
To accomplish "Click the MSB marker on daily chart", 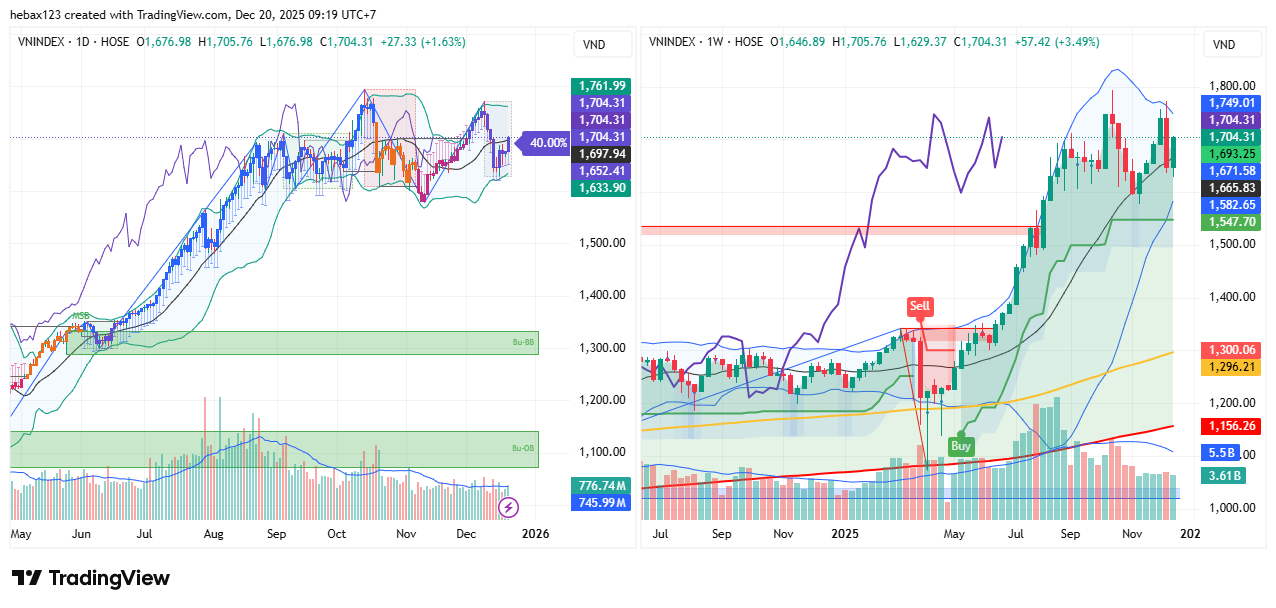I will coord(81,316).
